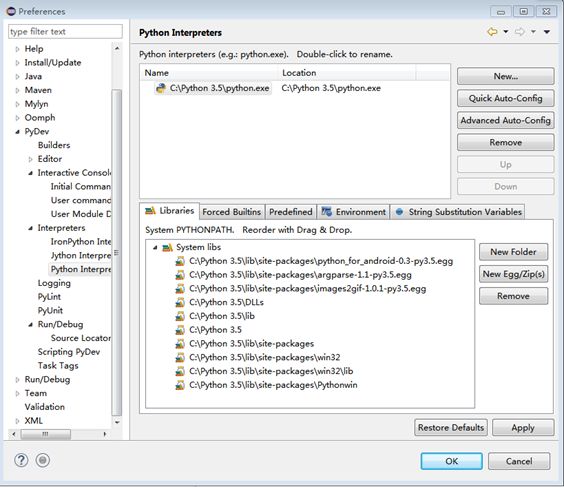Image resolution: width=564 pixels, height=487 pixels.
Task: Select the Scripting PyDev preference page
Action: tap(69, 352)
